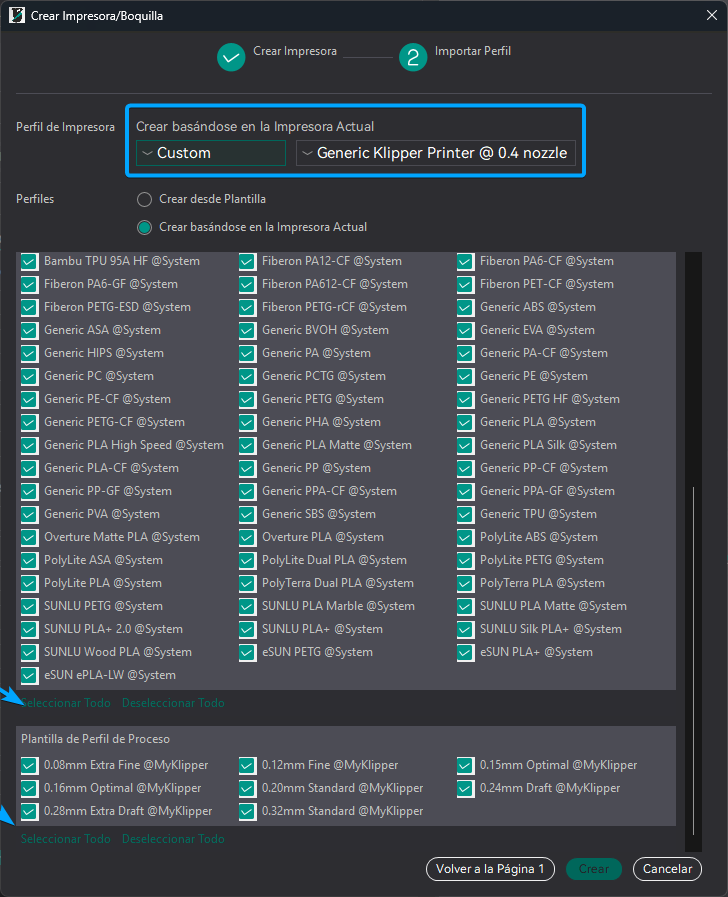This screenshot has height=897, width=728.
Task: Close the Crear Impresora/Boquilla dialog
Action: point(704,16)
